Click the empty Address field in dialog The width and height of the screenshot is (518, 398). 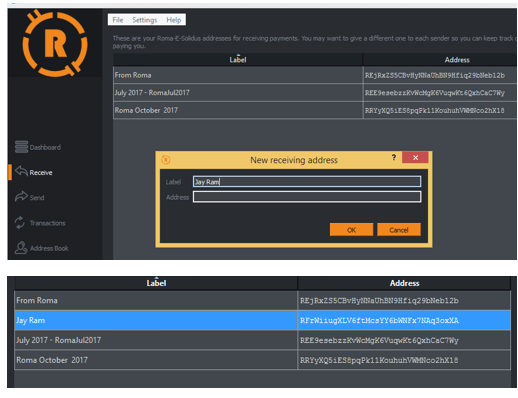pos(307,197)
